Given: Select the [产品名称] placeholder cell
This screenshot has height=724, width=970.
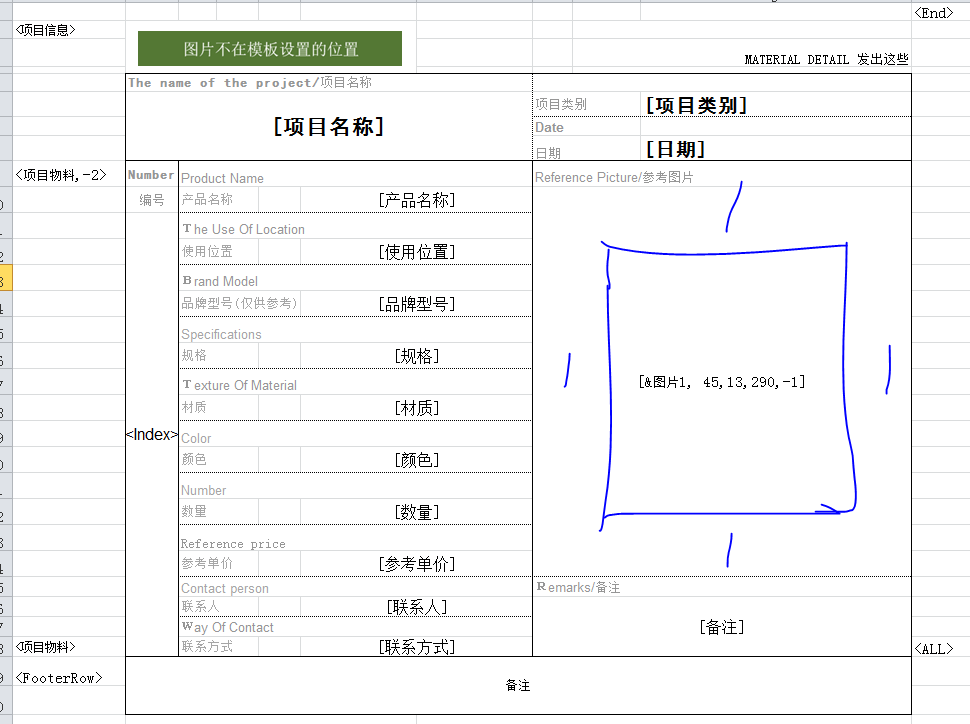Looking at the screenshot, I should 416,200.
